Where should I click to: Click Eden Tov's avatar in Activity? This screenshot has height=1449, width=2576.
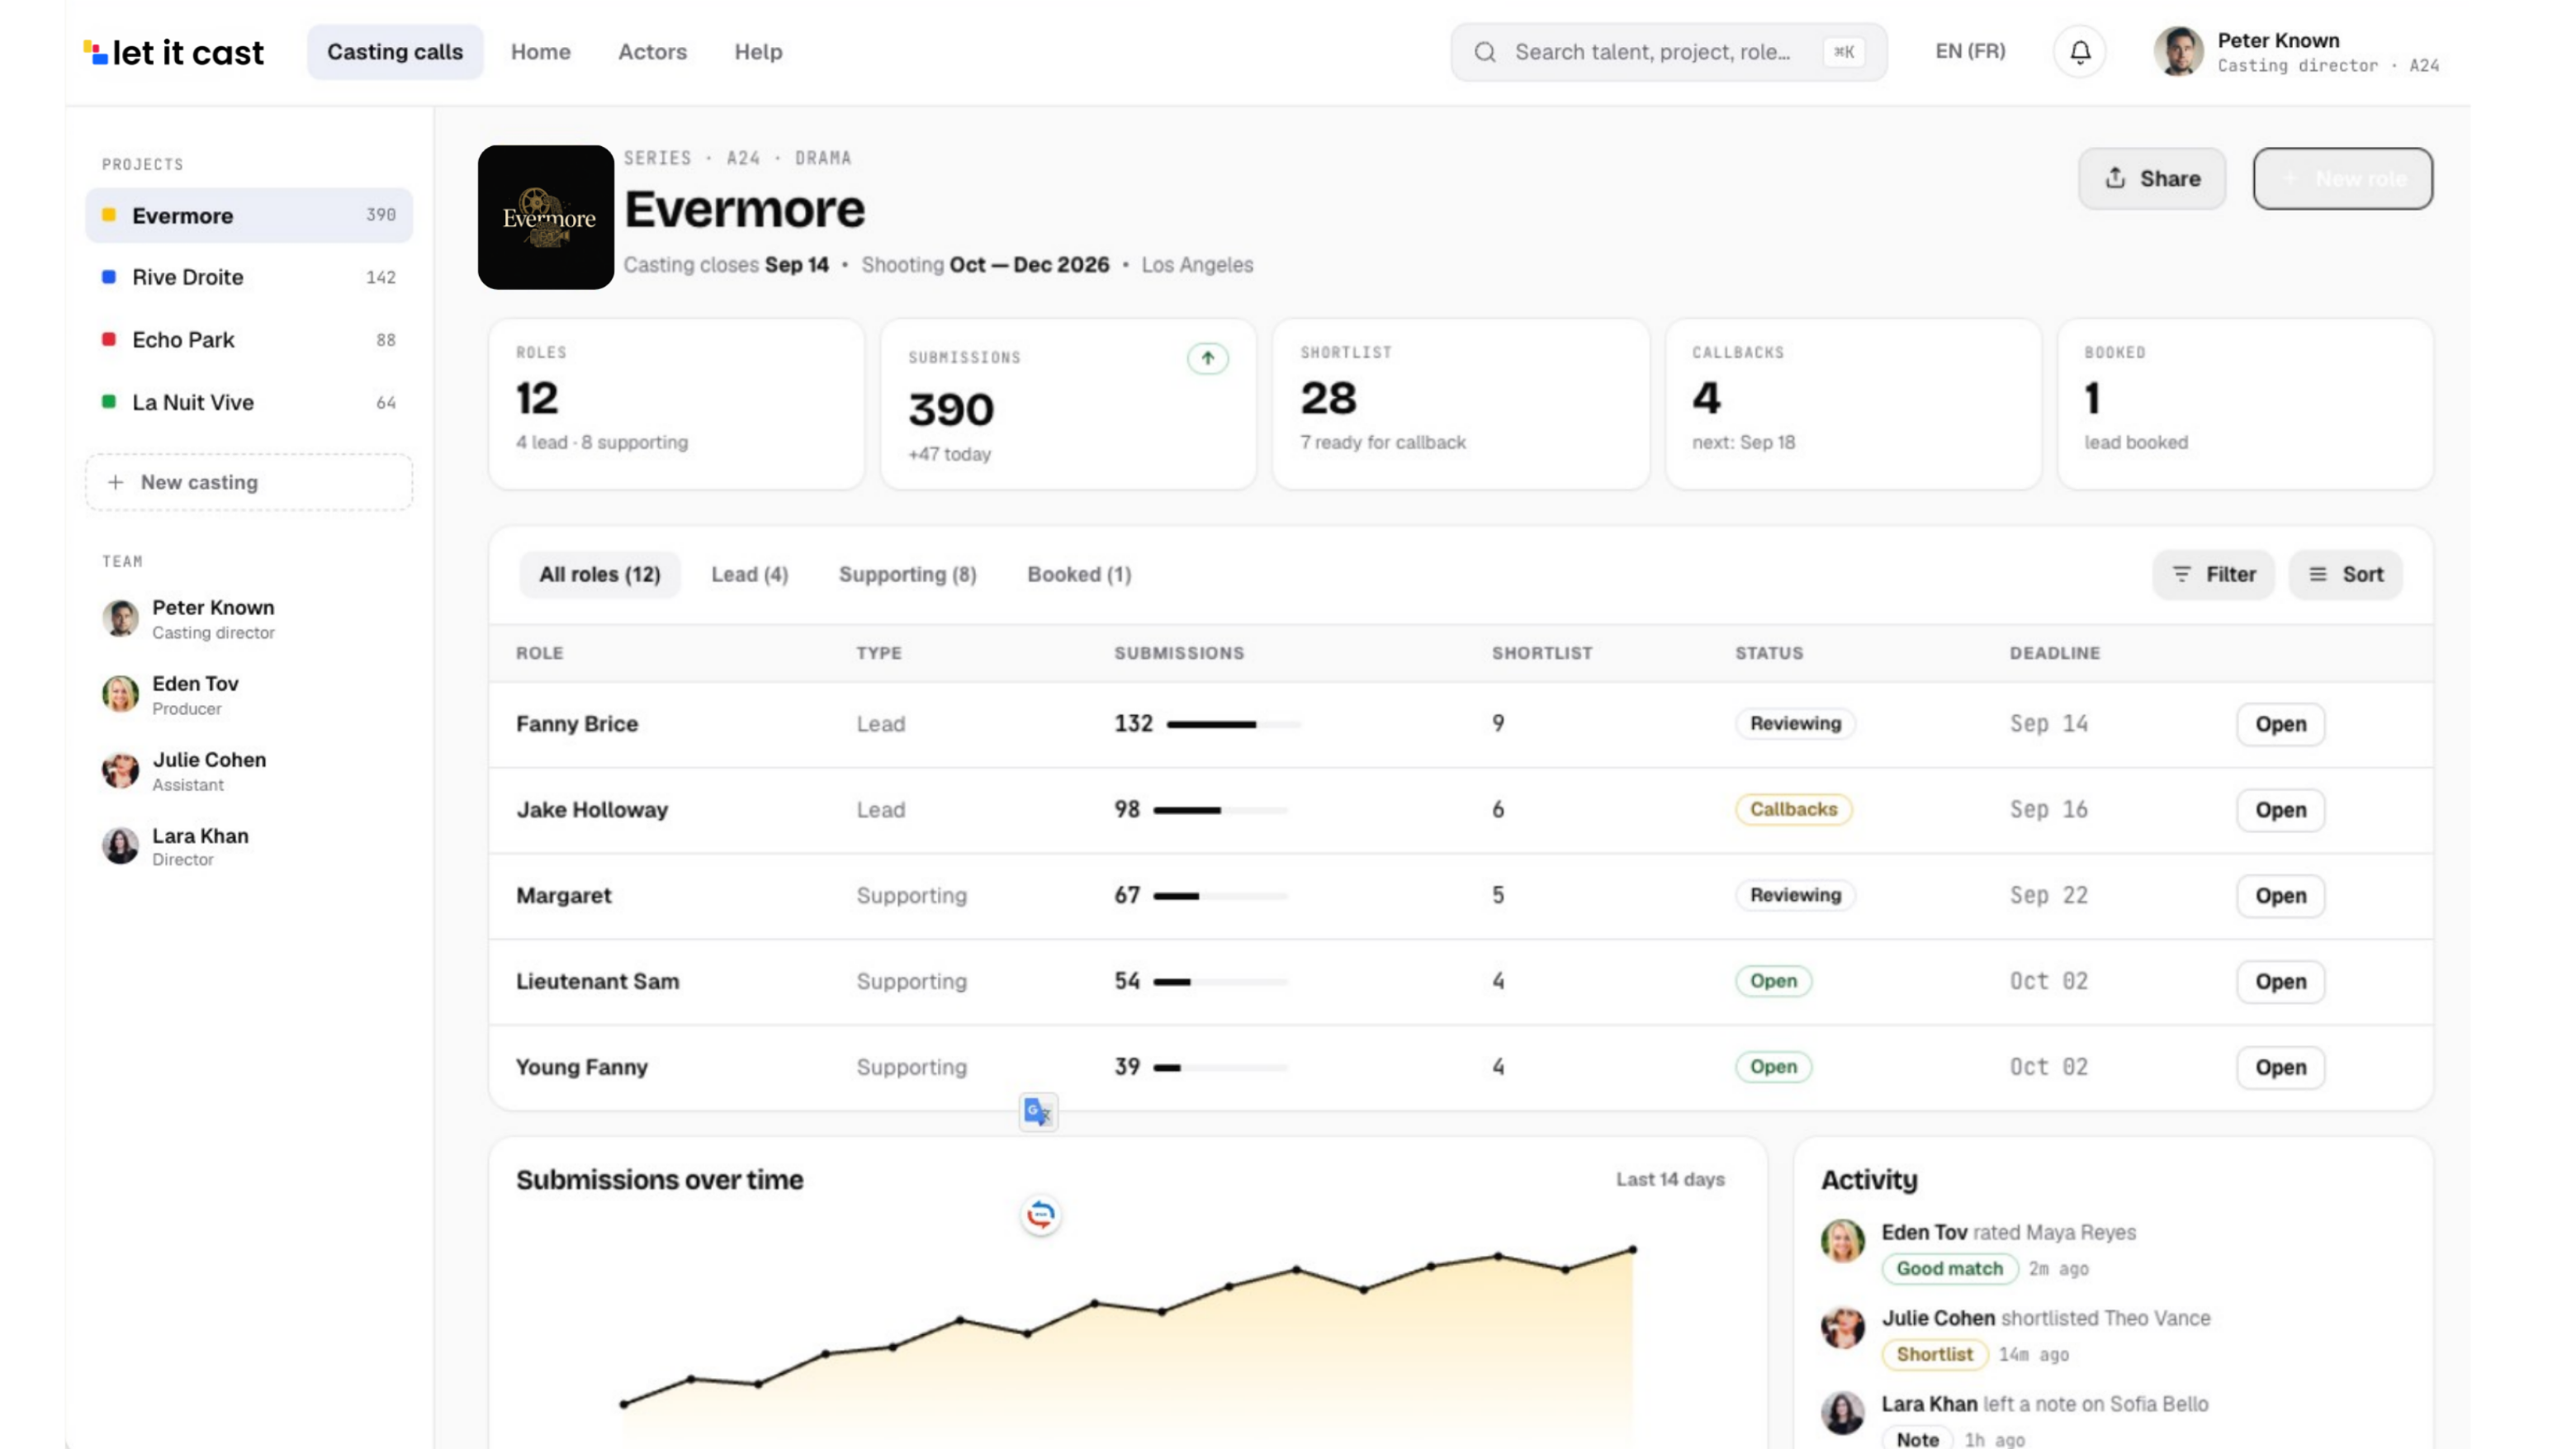(x=1843, y=1241)
